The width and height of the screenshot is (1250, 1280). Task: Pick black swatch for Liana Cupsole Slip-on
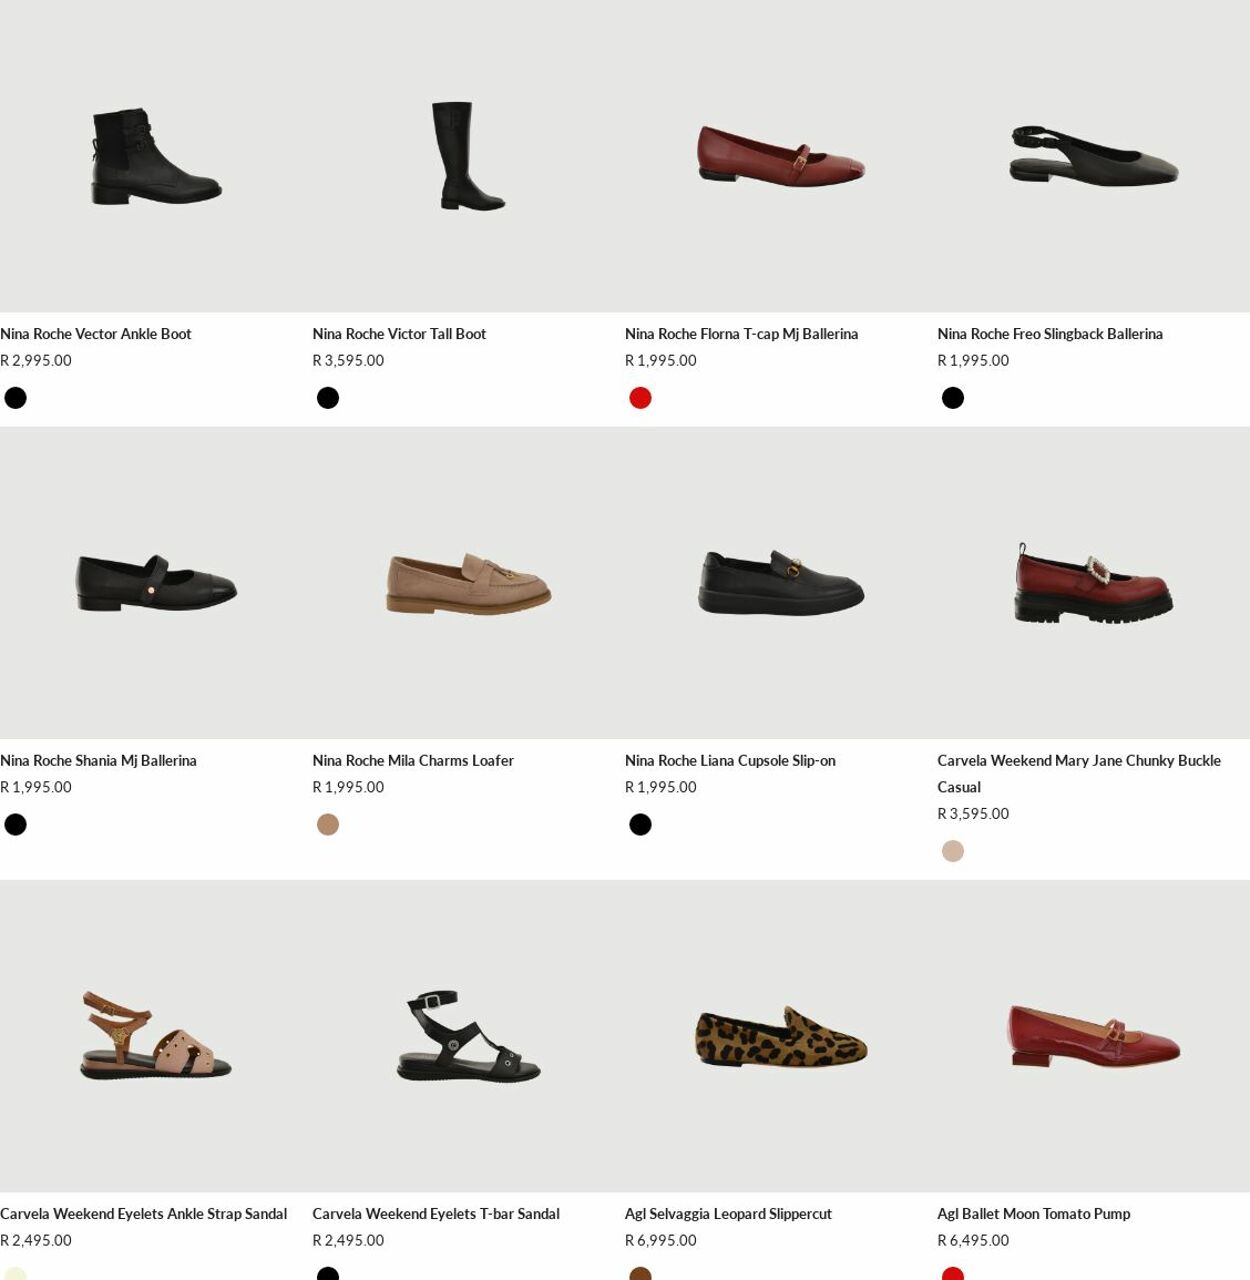[x=640, y=825]
